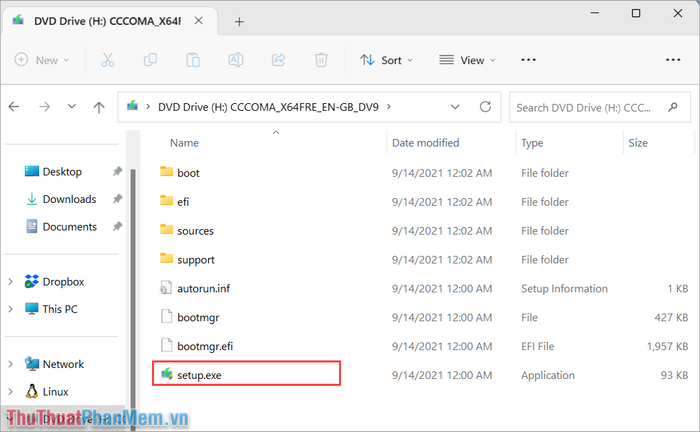Click pin icon beside Downloads

[x=117, y=199]
